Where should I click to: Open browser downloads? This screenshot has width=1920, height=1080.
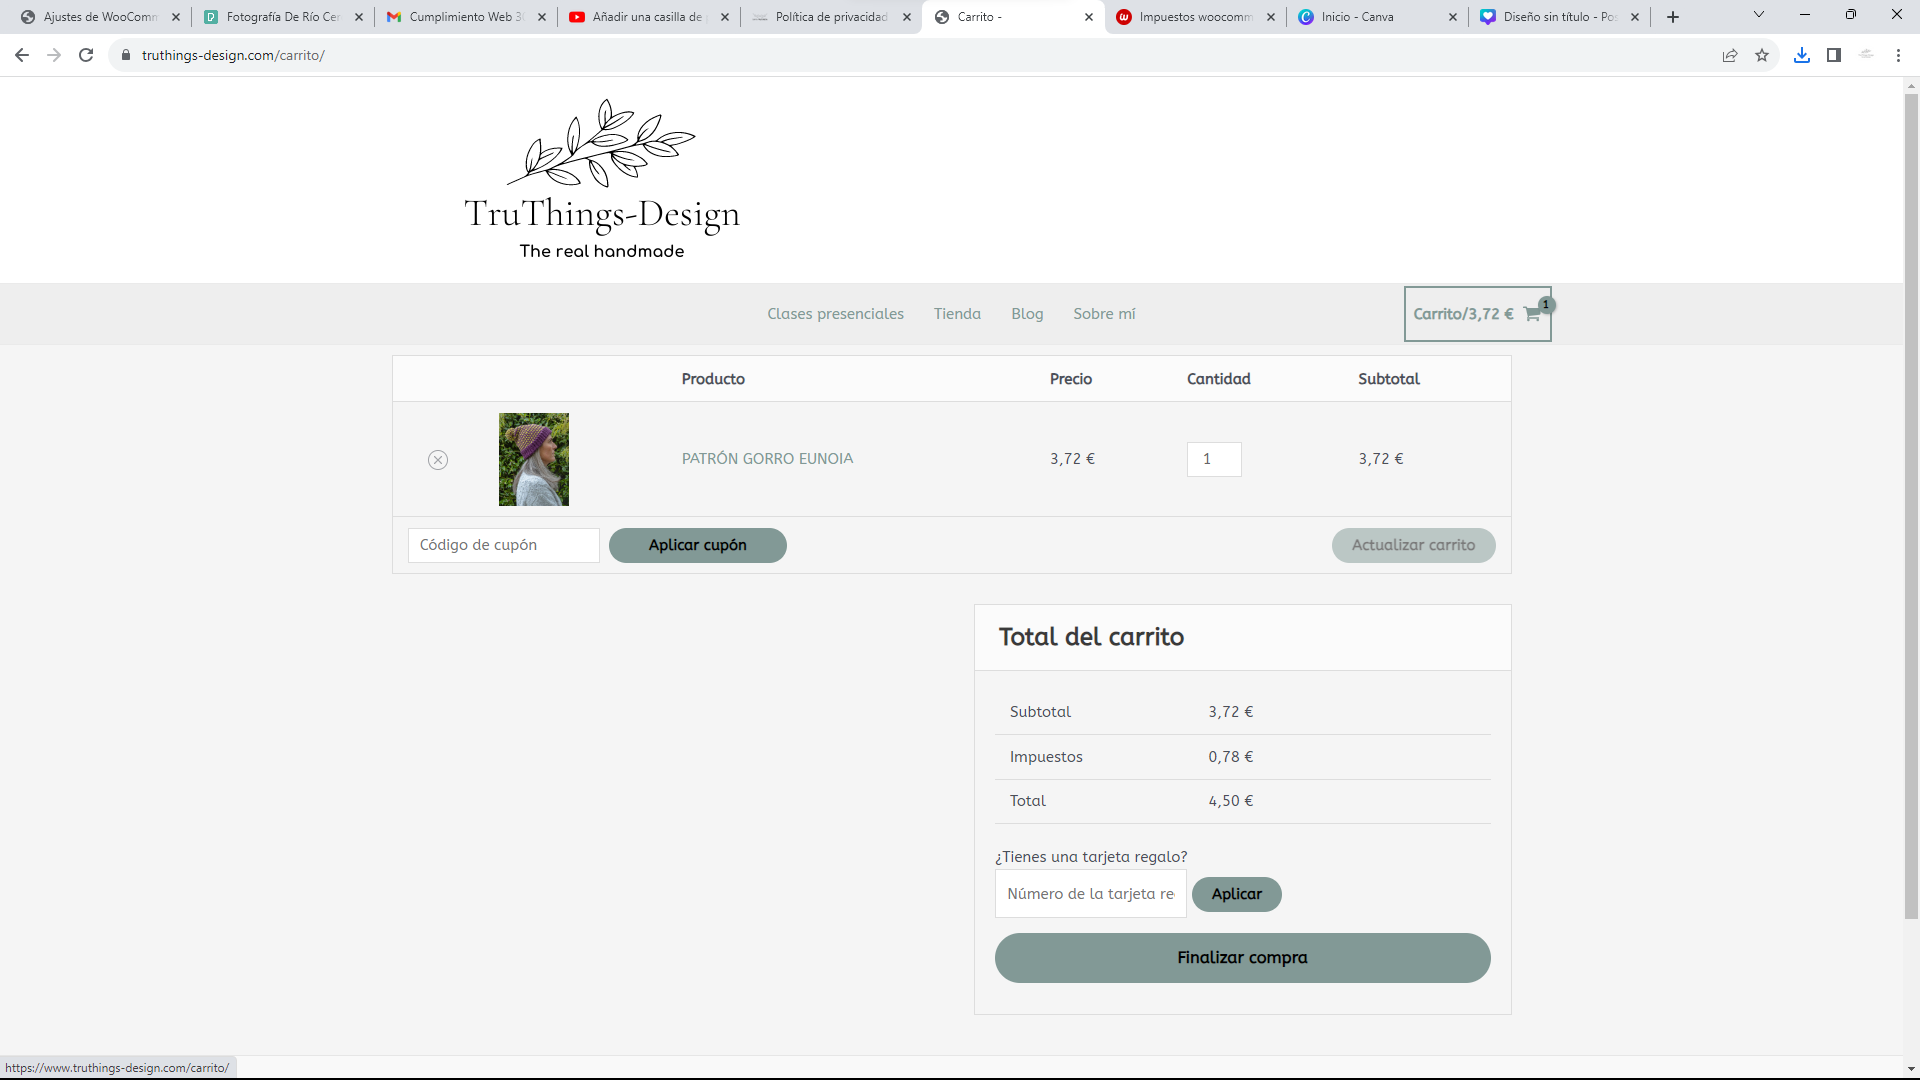[1802, 55]
